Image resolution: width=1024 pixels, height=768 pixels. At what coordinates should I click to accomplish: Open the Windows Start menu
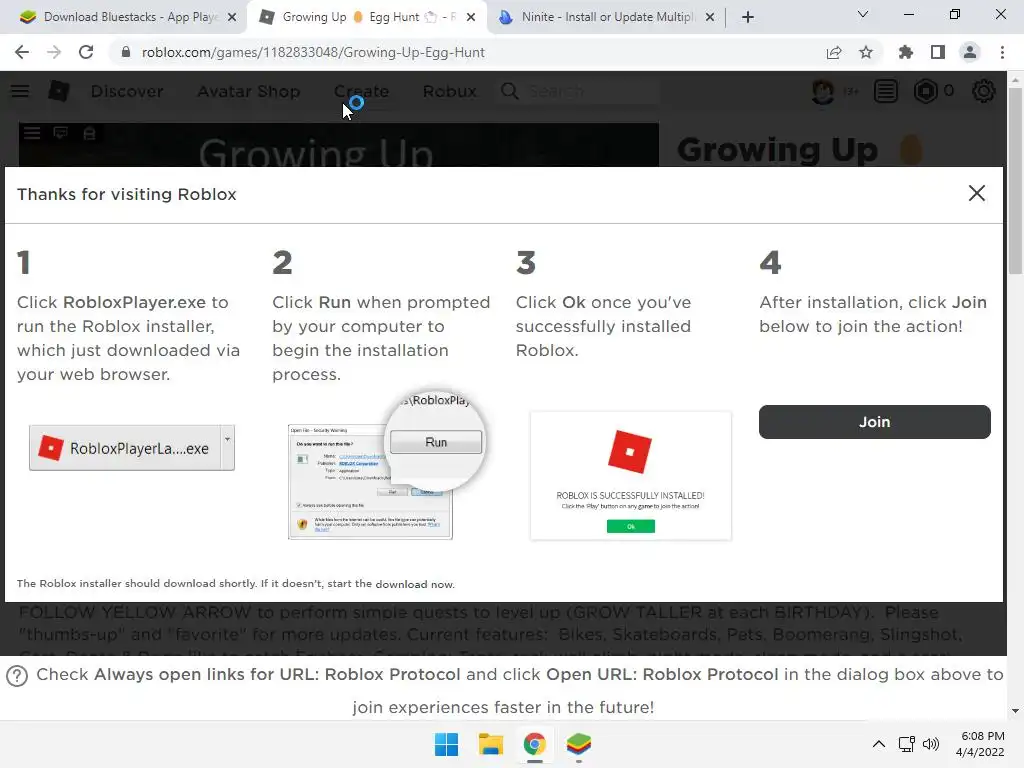[x=447, y=744]
